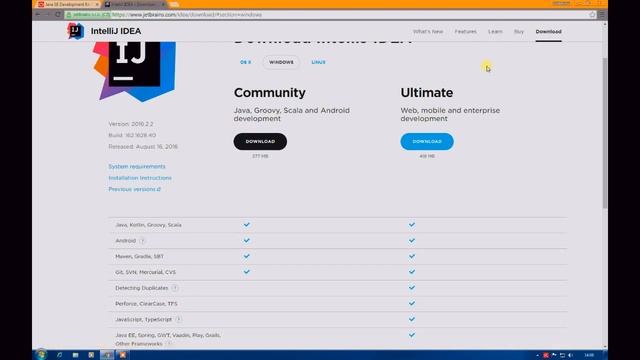Click the 'Released: August 16, 2016' text

[143, 147]
